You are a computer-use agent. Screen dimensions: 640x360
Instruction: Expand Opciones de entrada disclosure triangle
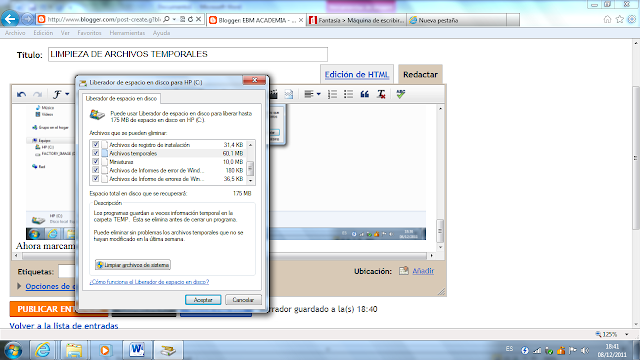click(19, 286)
